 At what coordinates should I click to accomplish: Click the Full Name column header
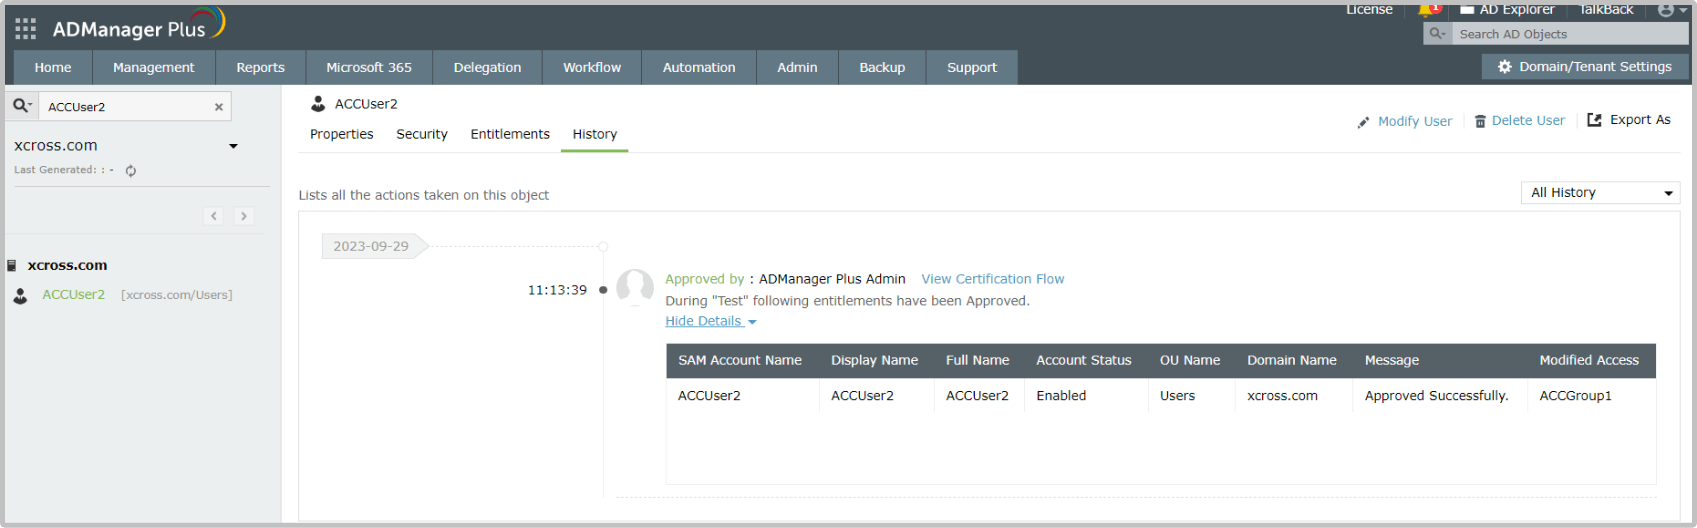point(977,360)
